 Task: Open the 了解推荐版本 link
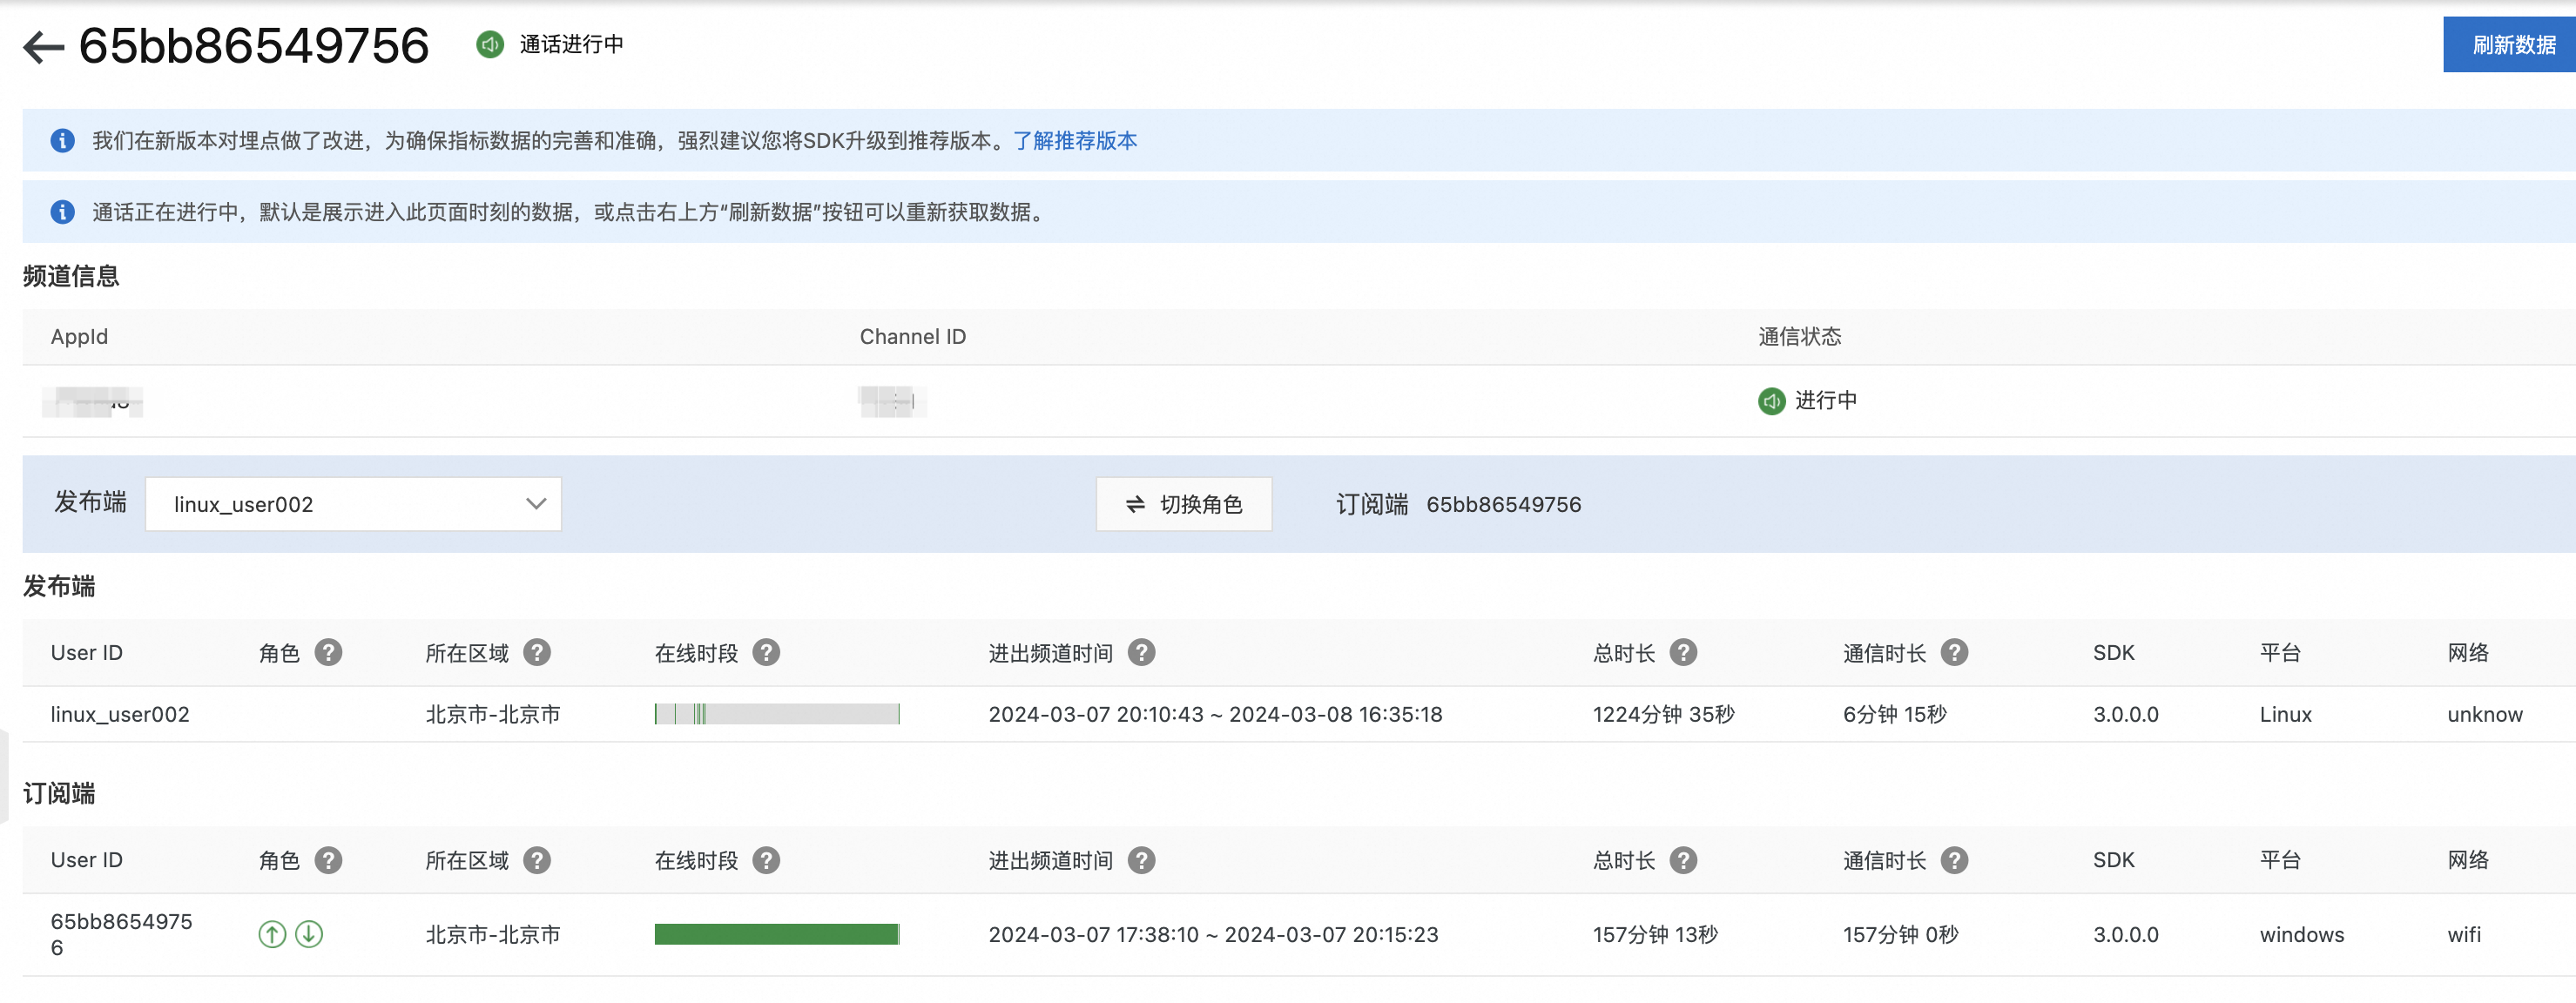point(1075,141)
